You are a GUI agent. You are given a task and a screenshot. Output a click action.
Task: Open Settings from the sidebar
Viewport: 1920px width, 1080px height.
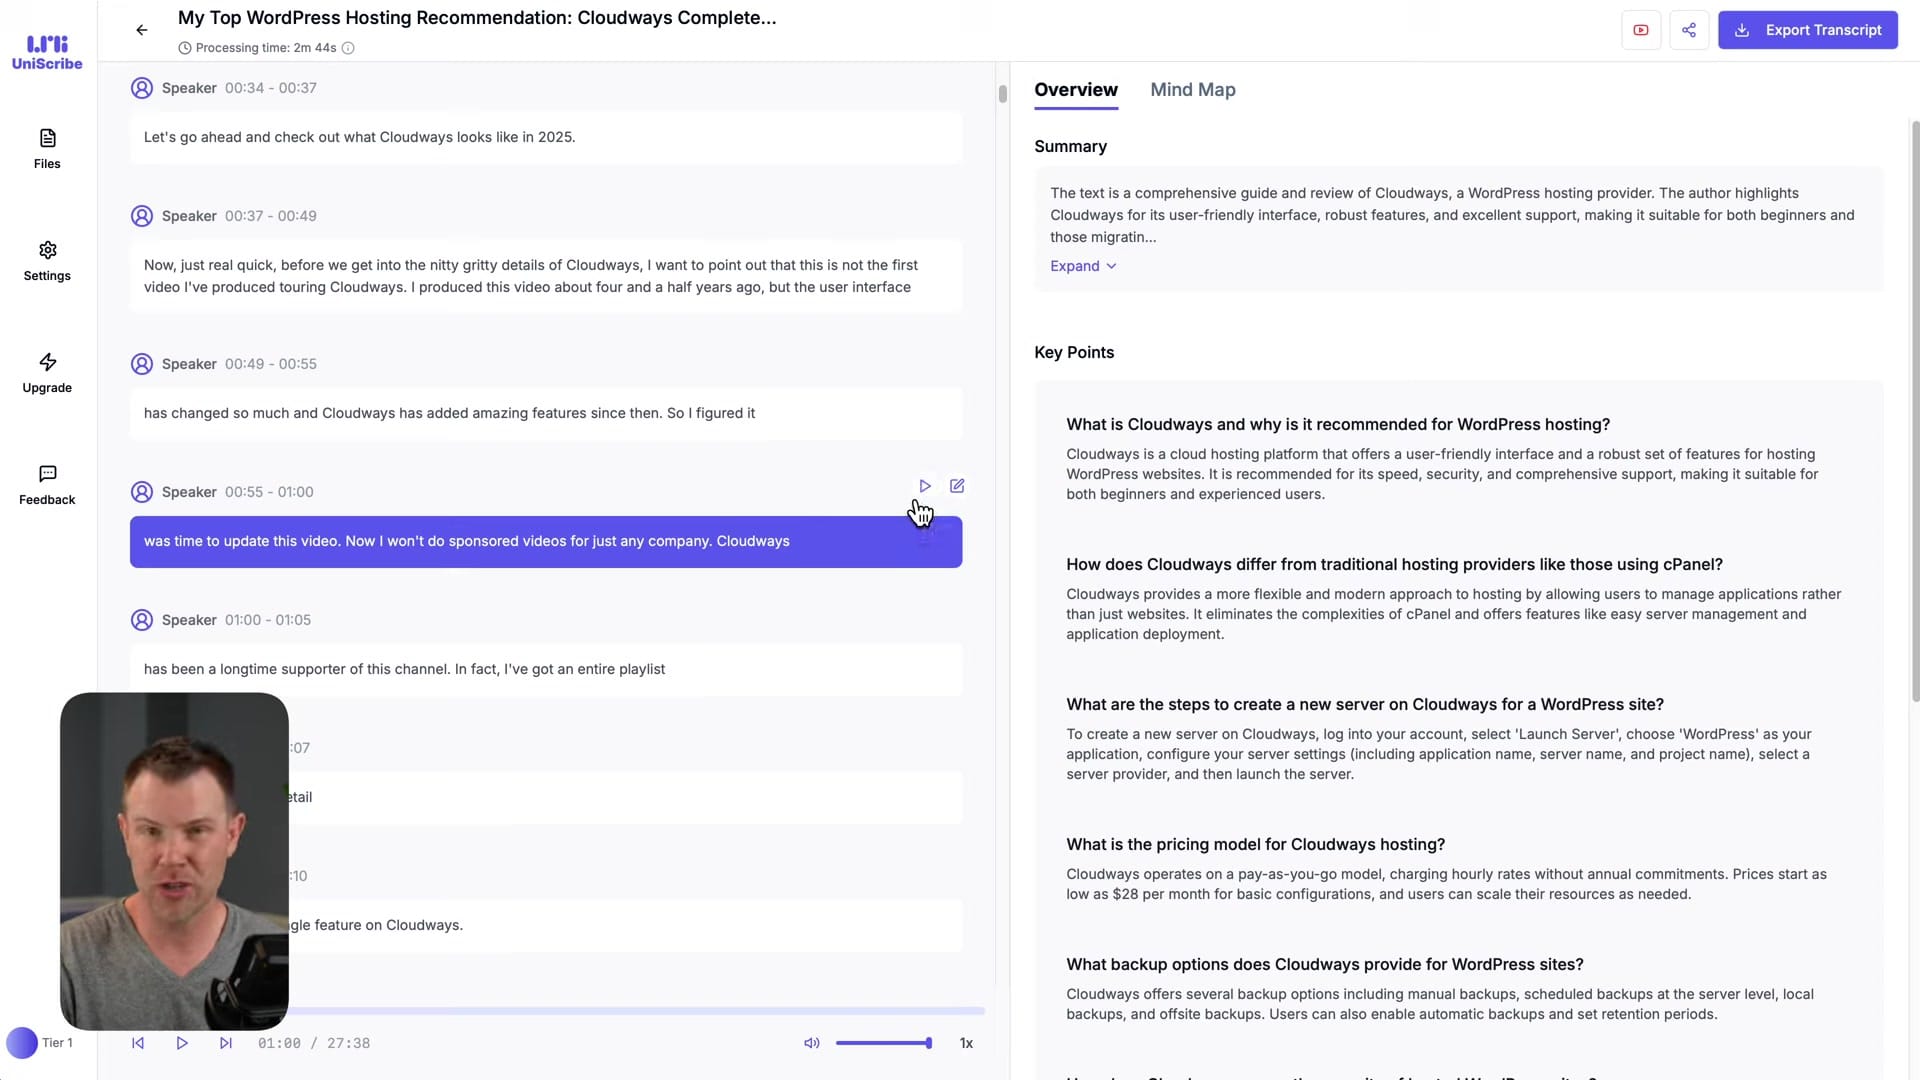(47, 261)
